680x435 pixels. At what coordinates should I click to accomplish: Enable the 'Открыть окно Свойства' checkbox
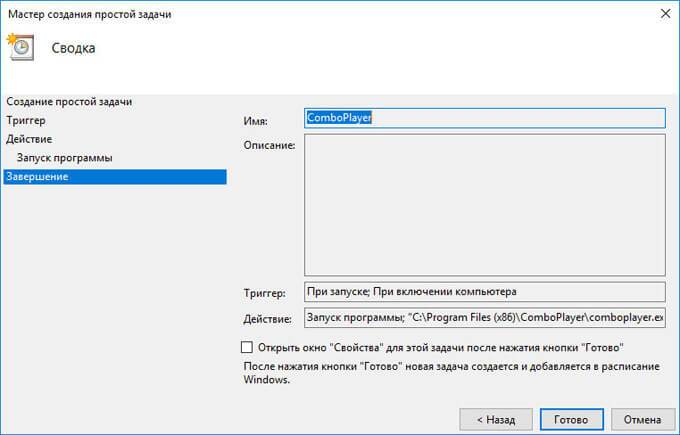(248, 347)
